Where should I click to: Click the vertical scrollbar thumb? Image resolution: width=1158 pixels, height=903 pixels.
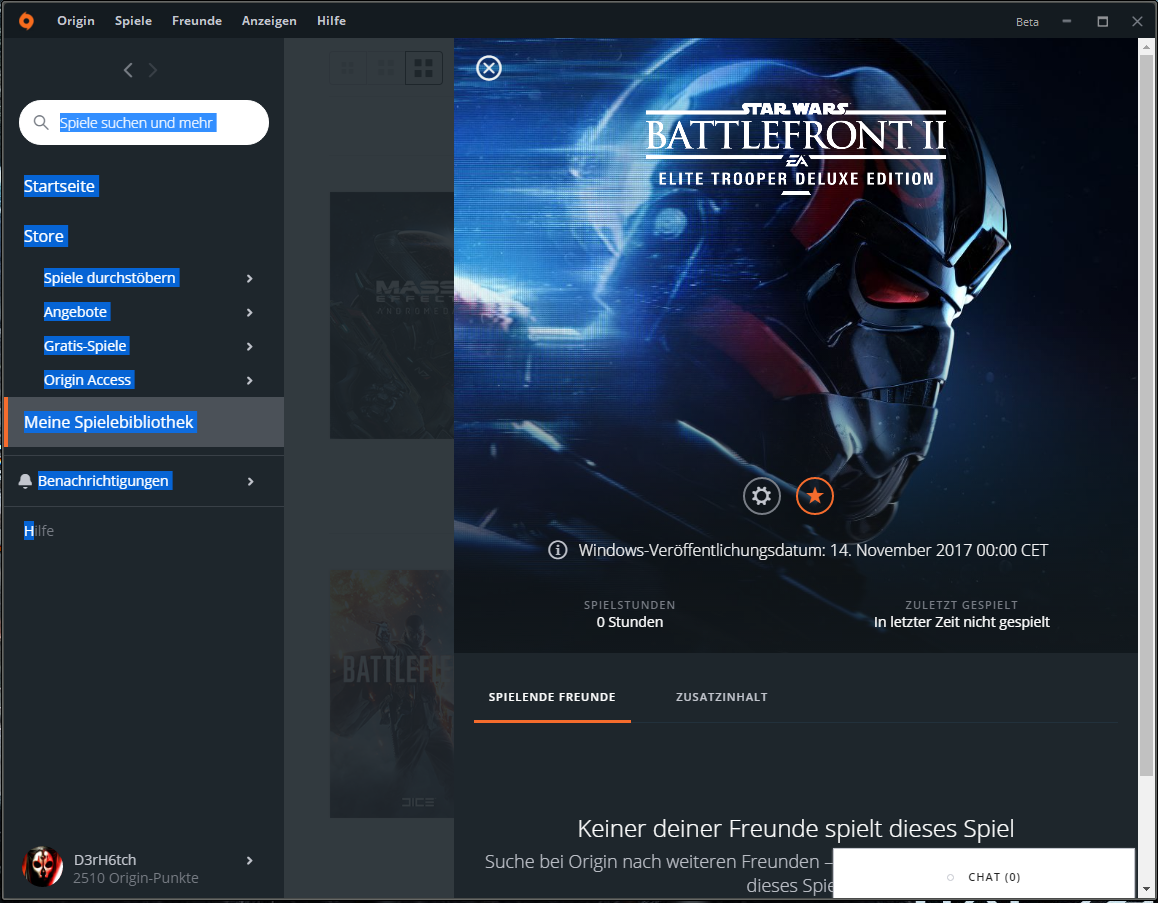point(1146,416)
